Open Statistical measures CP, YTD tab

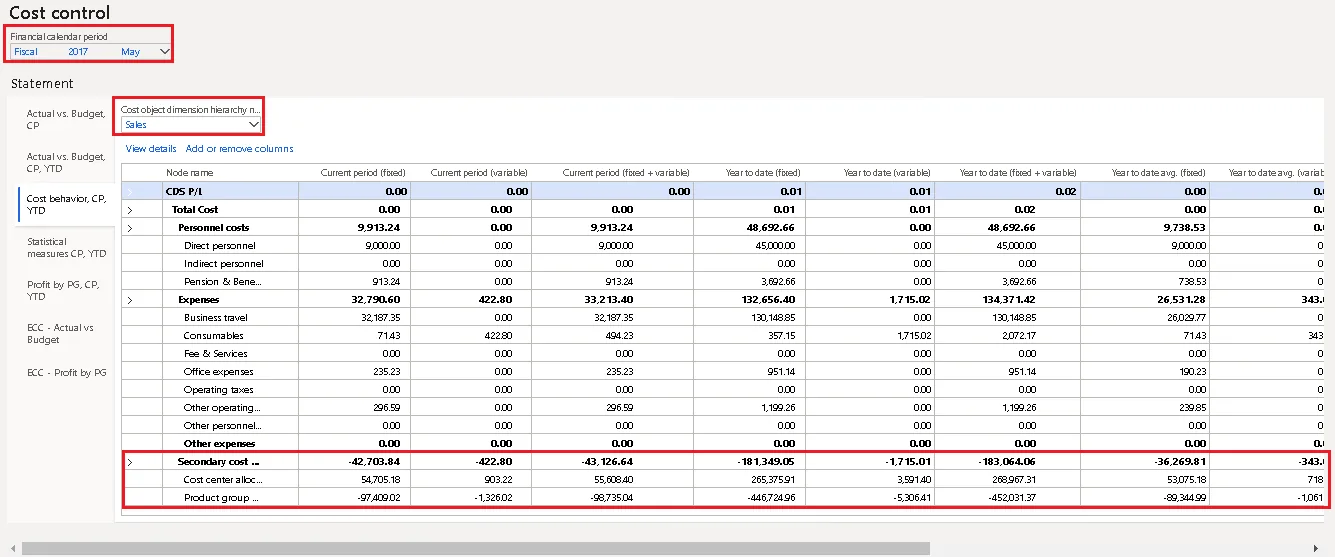[65, 247]
